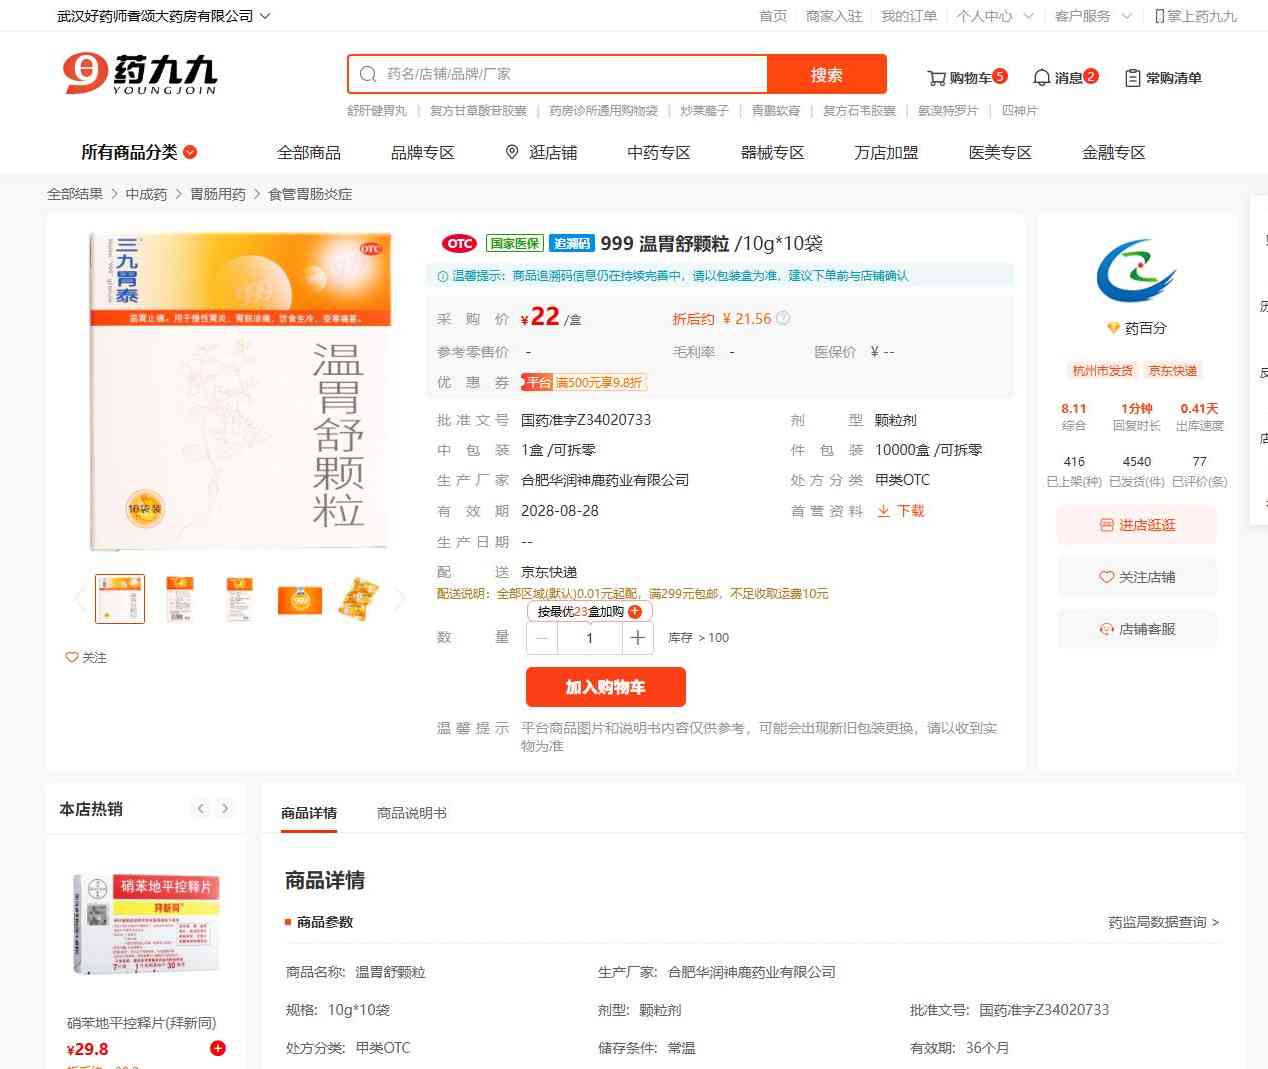Select the third product thumbnail image
1268x1069 pixels.
(x=240, y=599)
